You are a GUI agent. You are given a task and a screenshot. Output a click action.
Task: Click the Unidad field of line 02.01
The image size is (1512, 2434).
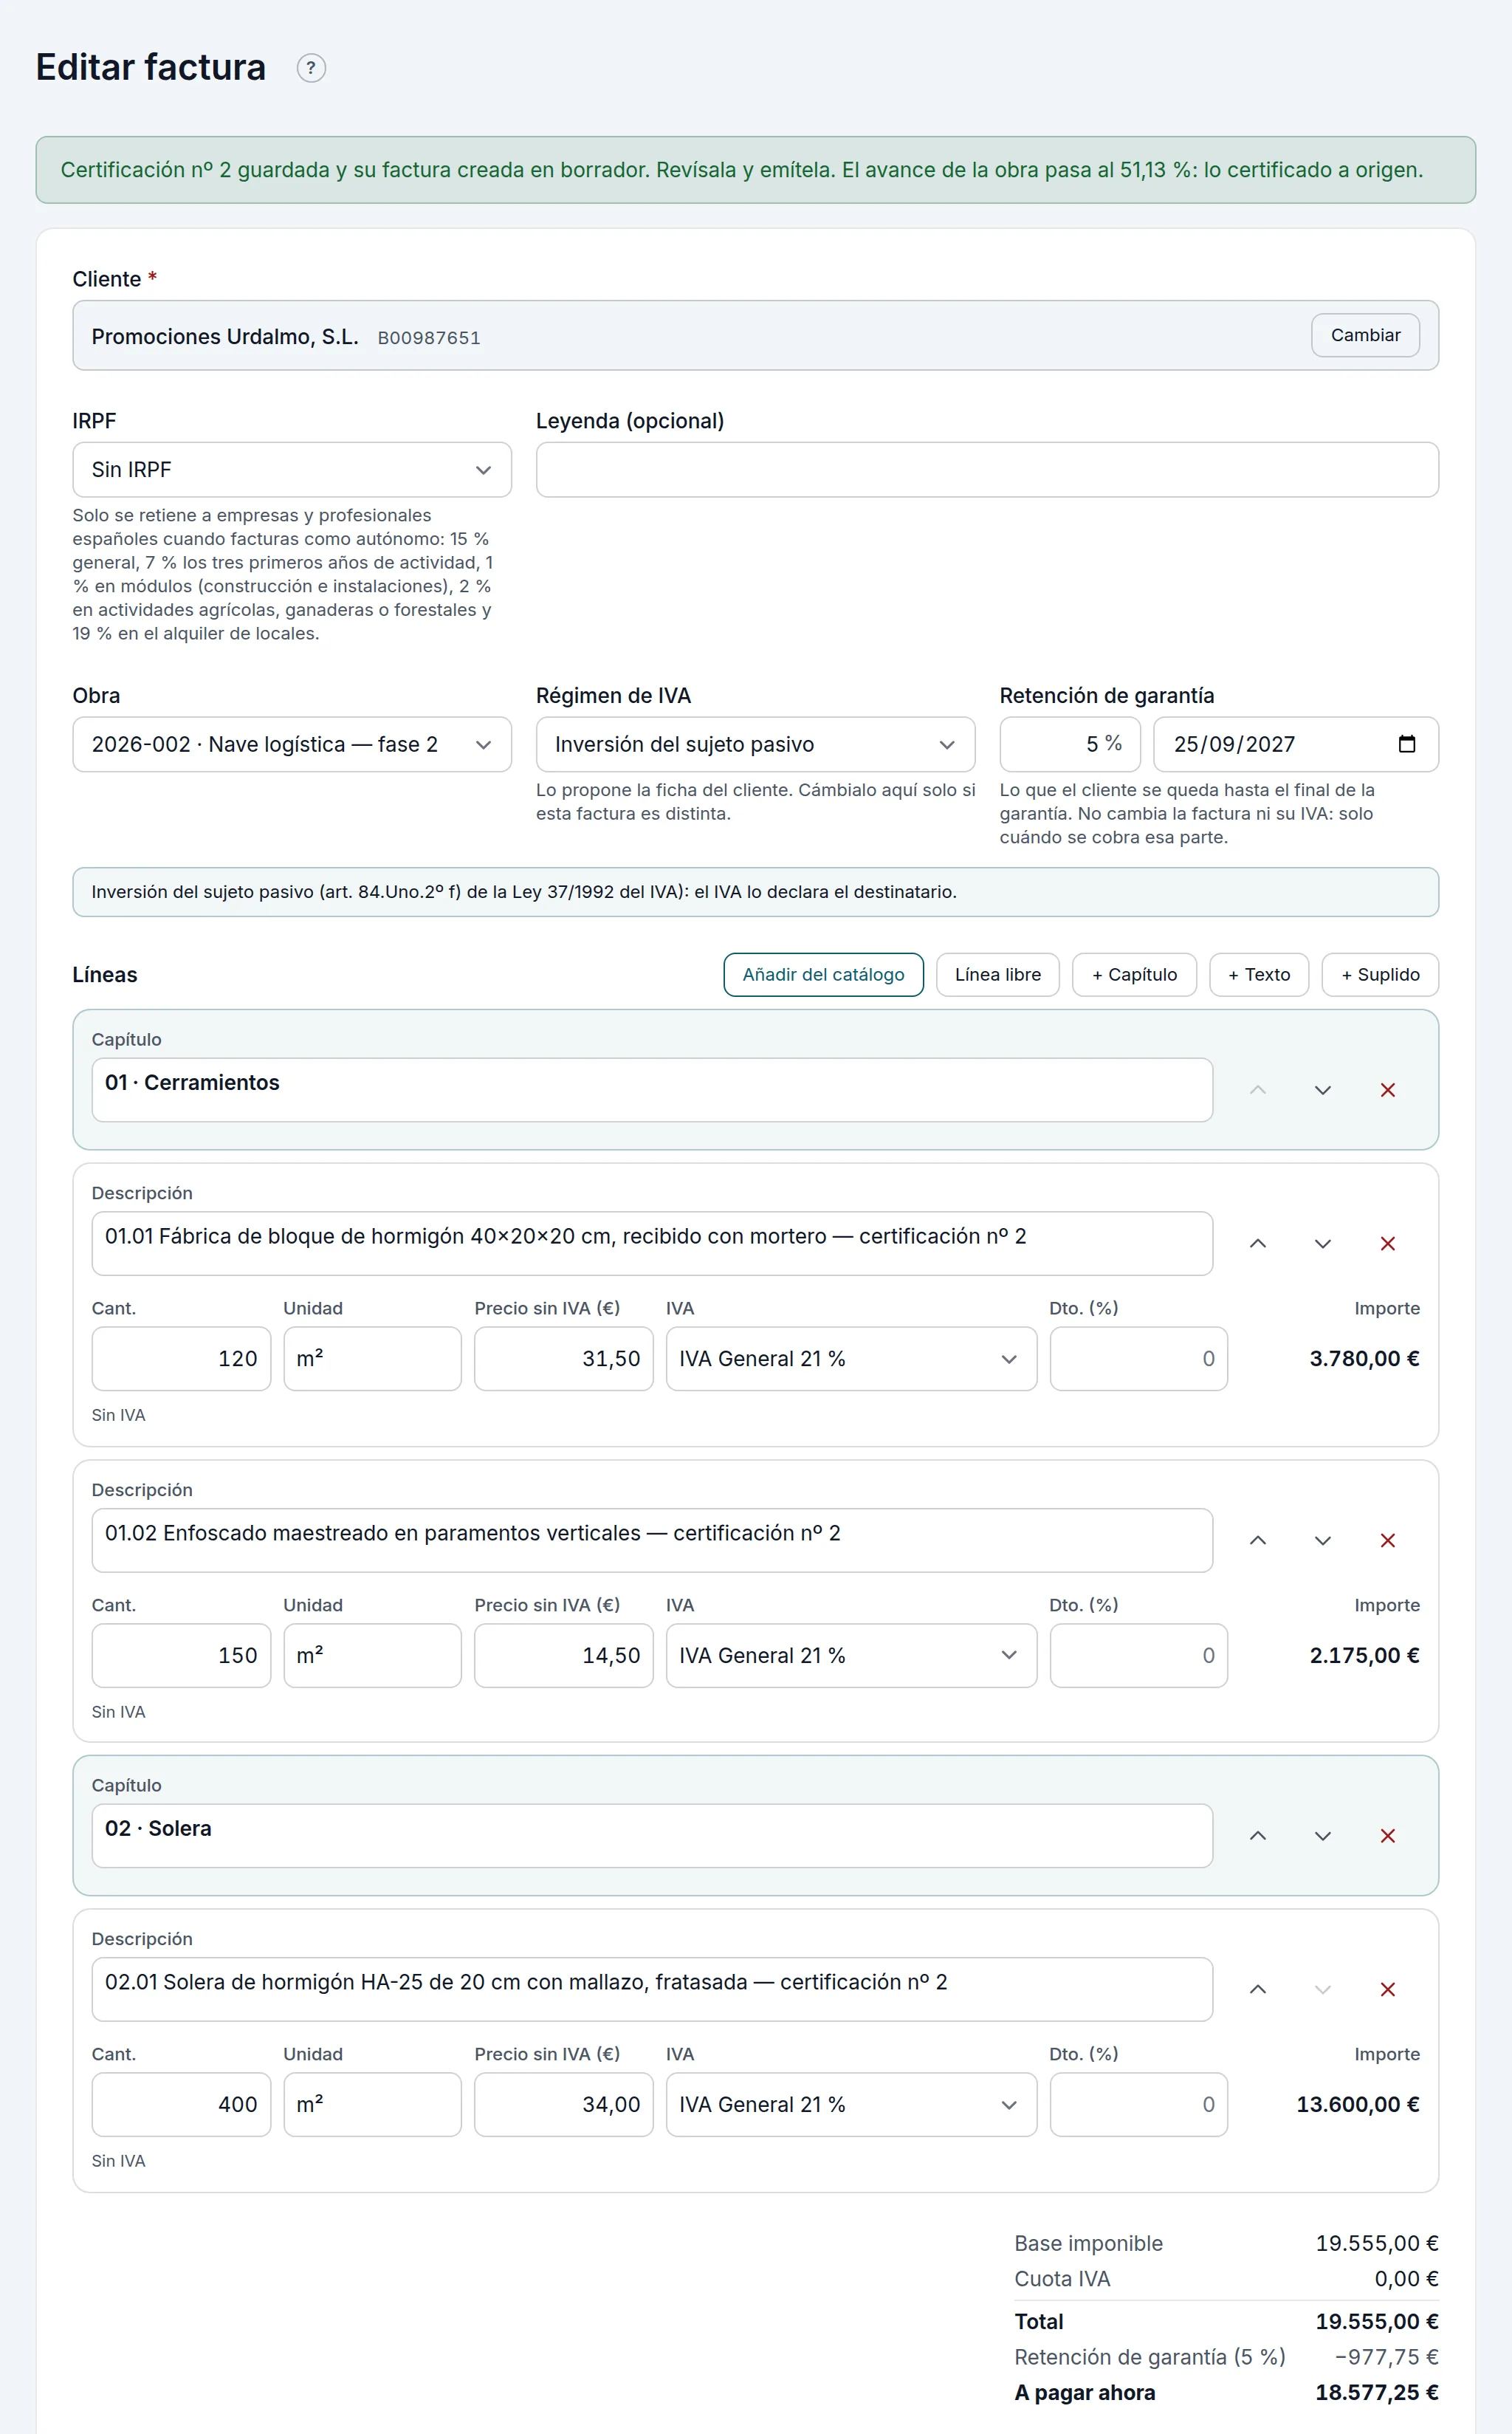click(x=372, y=2105)
